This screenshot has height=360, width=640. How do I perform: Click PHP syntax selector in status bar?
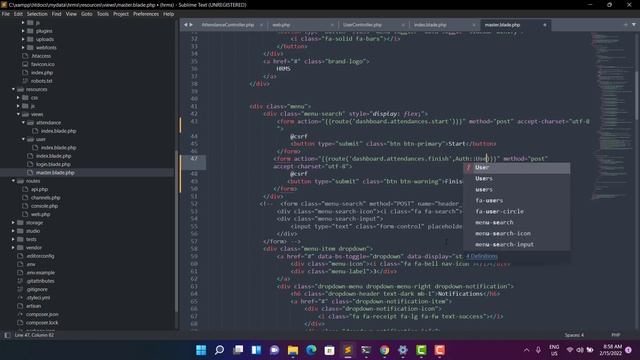point(616,335)
